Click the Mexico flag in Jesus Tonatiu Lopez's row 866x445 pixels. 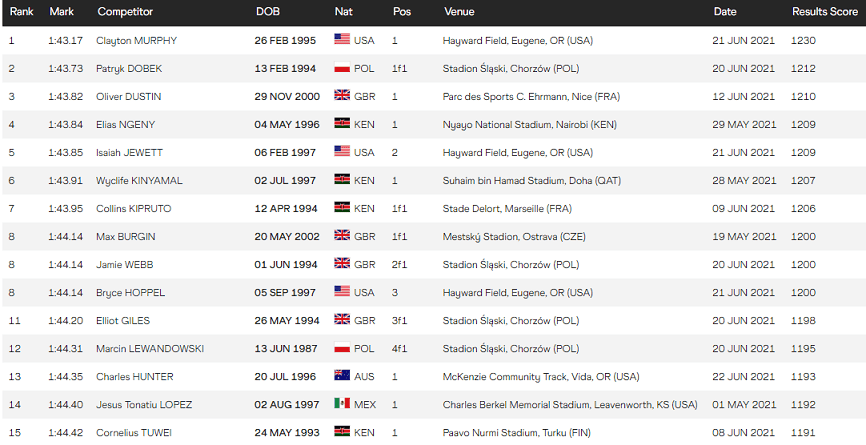click(x=342, y=404)
